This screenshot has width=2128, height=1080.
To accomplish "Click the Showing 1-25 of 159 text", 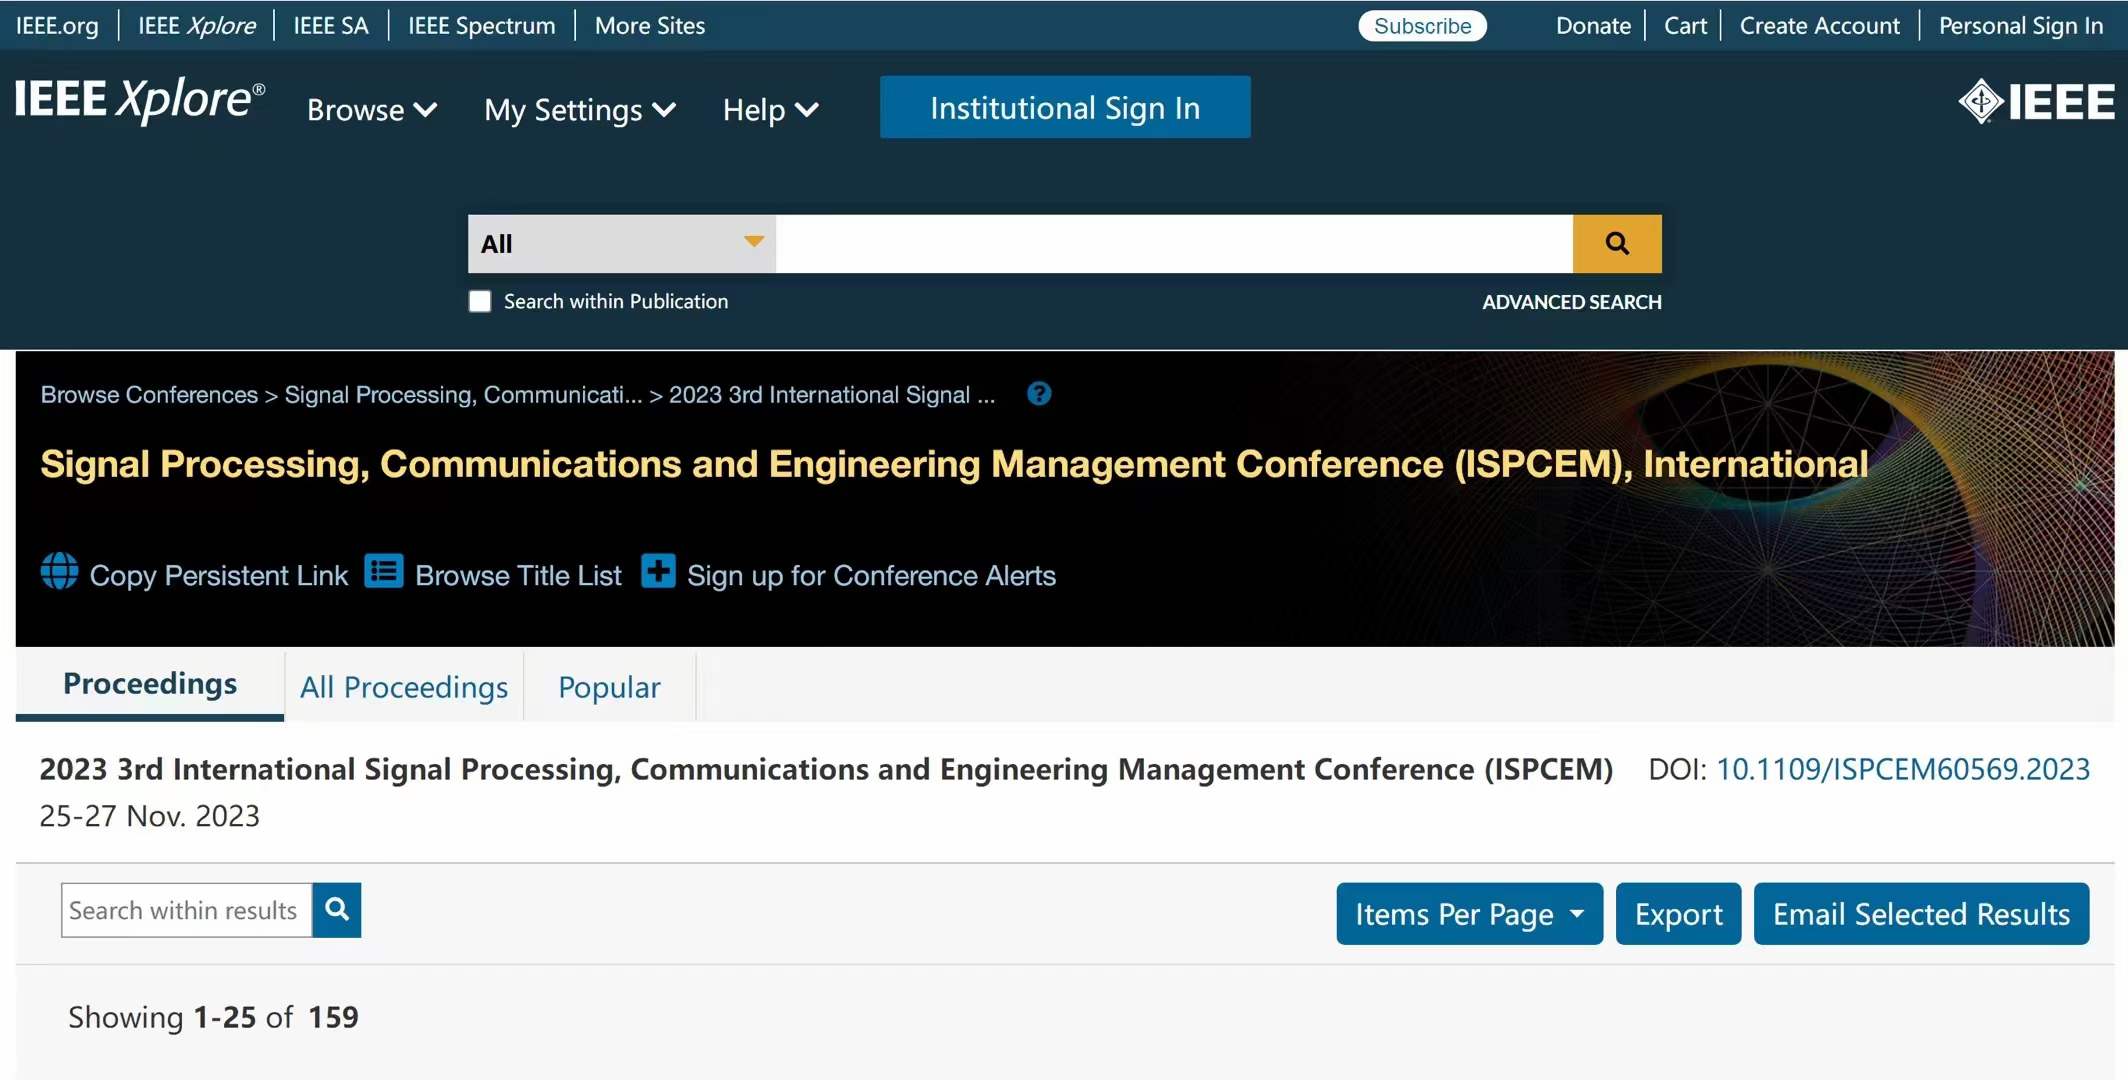I will click(213, 1017).
